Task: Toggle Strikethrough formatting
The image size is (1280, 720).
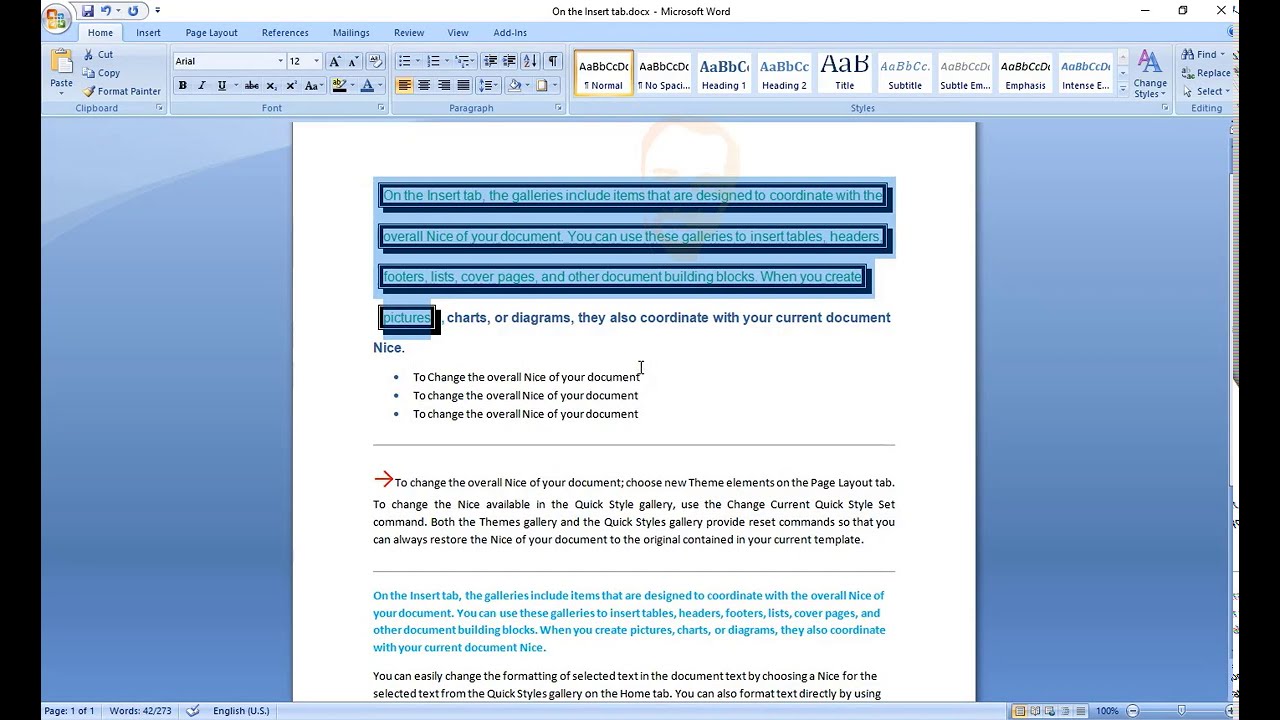Action: click(x=252, y=86)
